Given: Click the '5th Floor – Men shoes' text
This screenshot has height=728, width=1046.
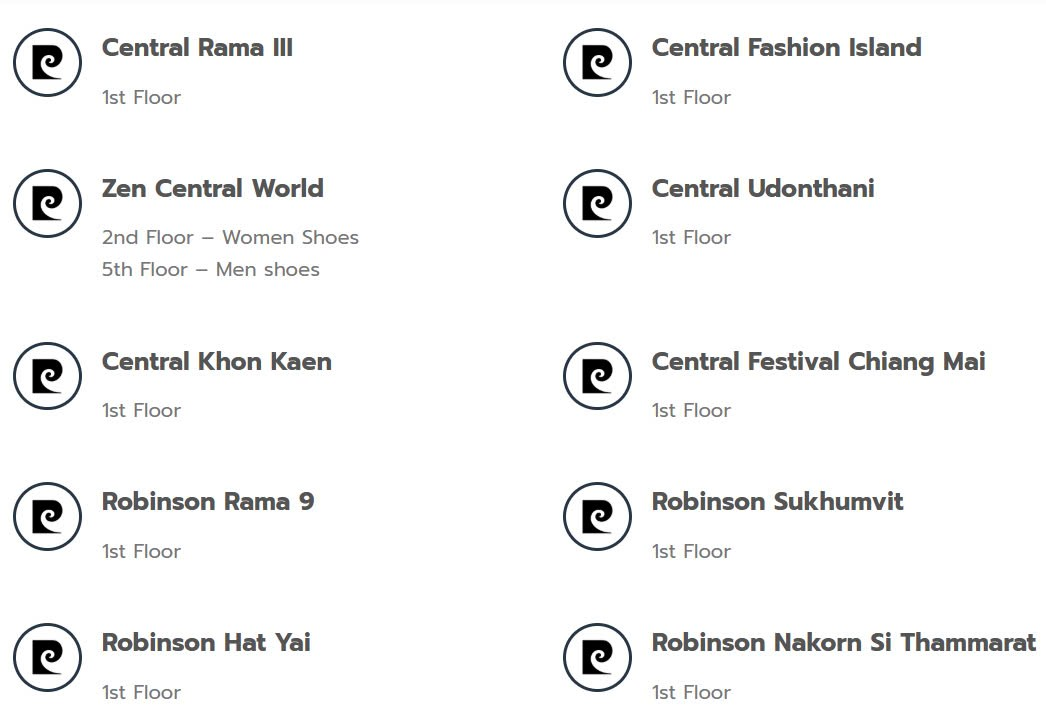Looking at the screenshot, I should [x=210, y=270].
